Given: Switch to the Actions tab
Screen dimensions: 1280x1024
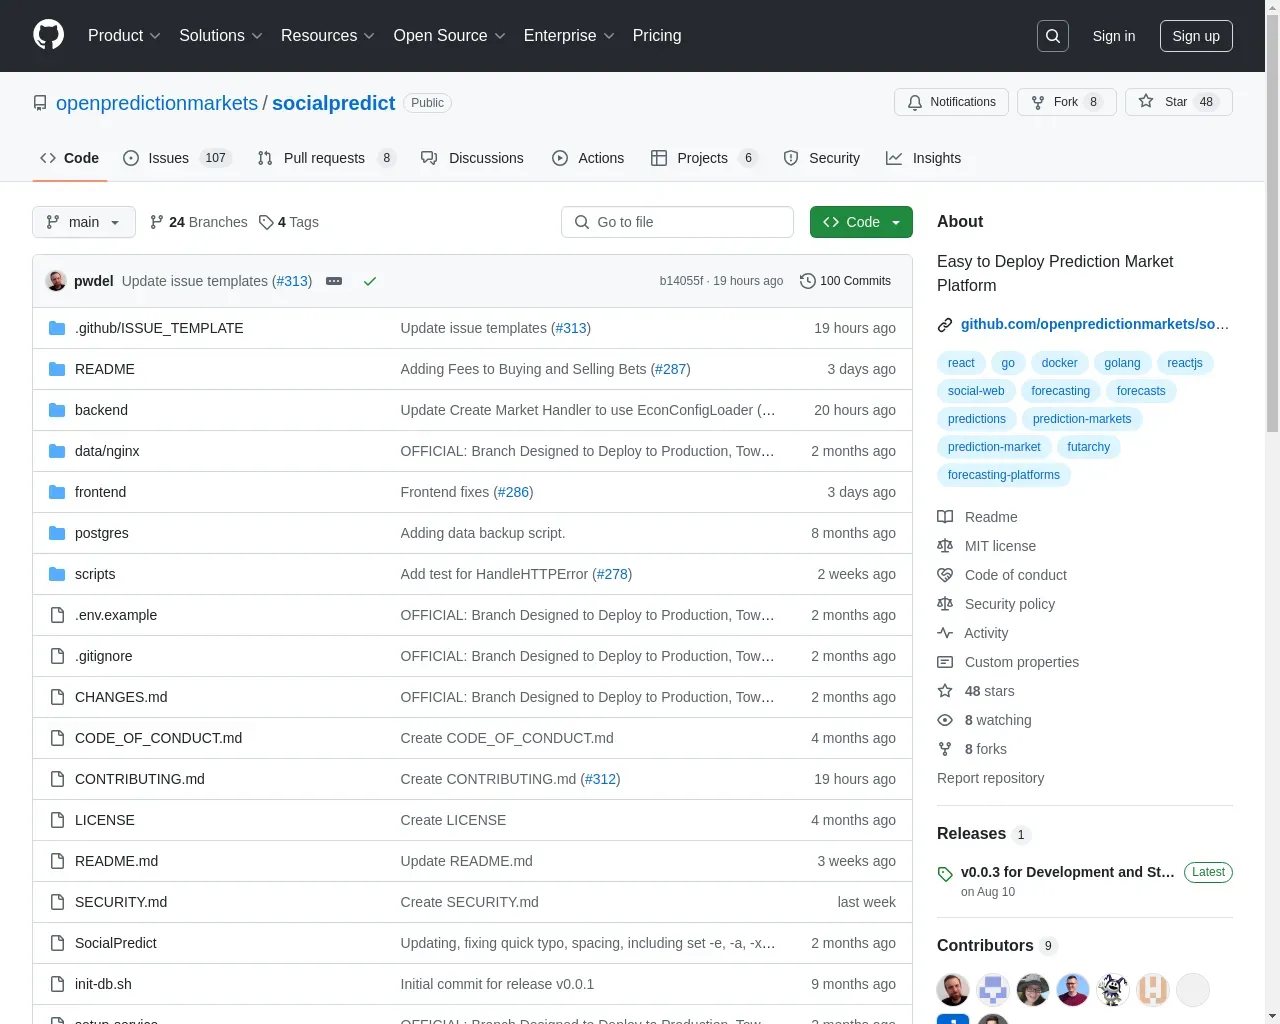Looking at the screenshot, I should click(x=588, y=158).
